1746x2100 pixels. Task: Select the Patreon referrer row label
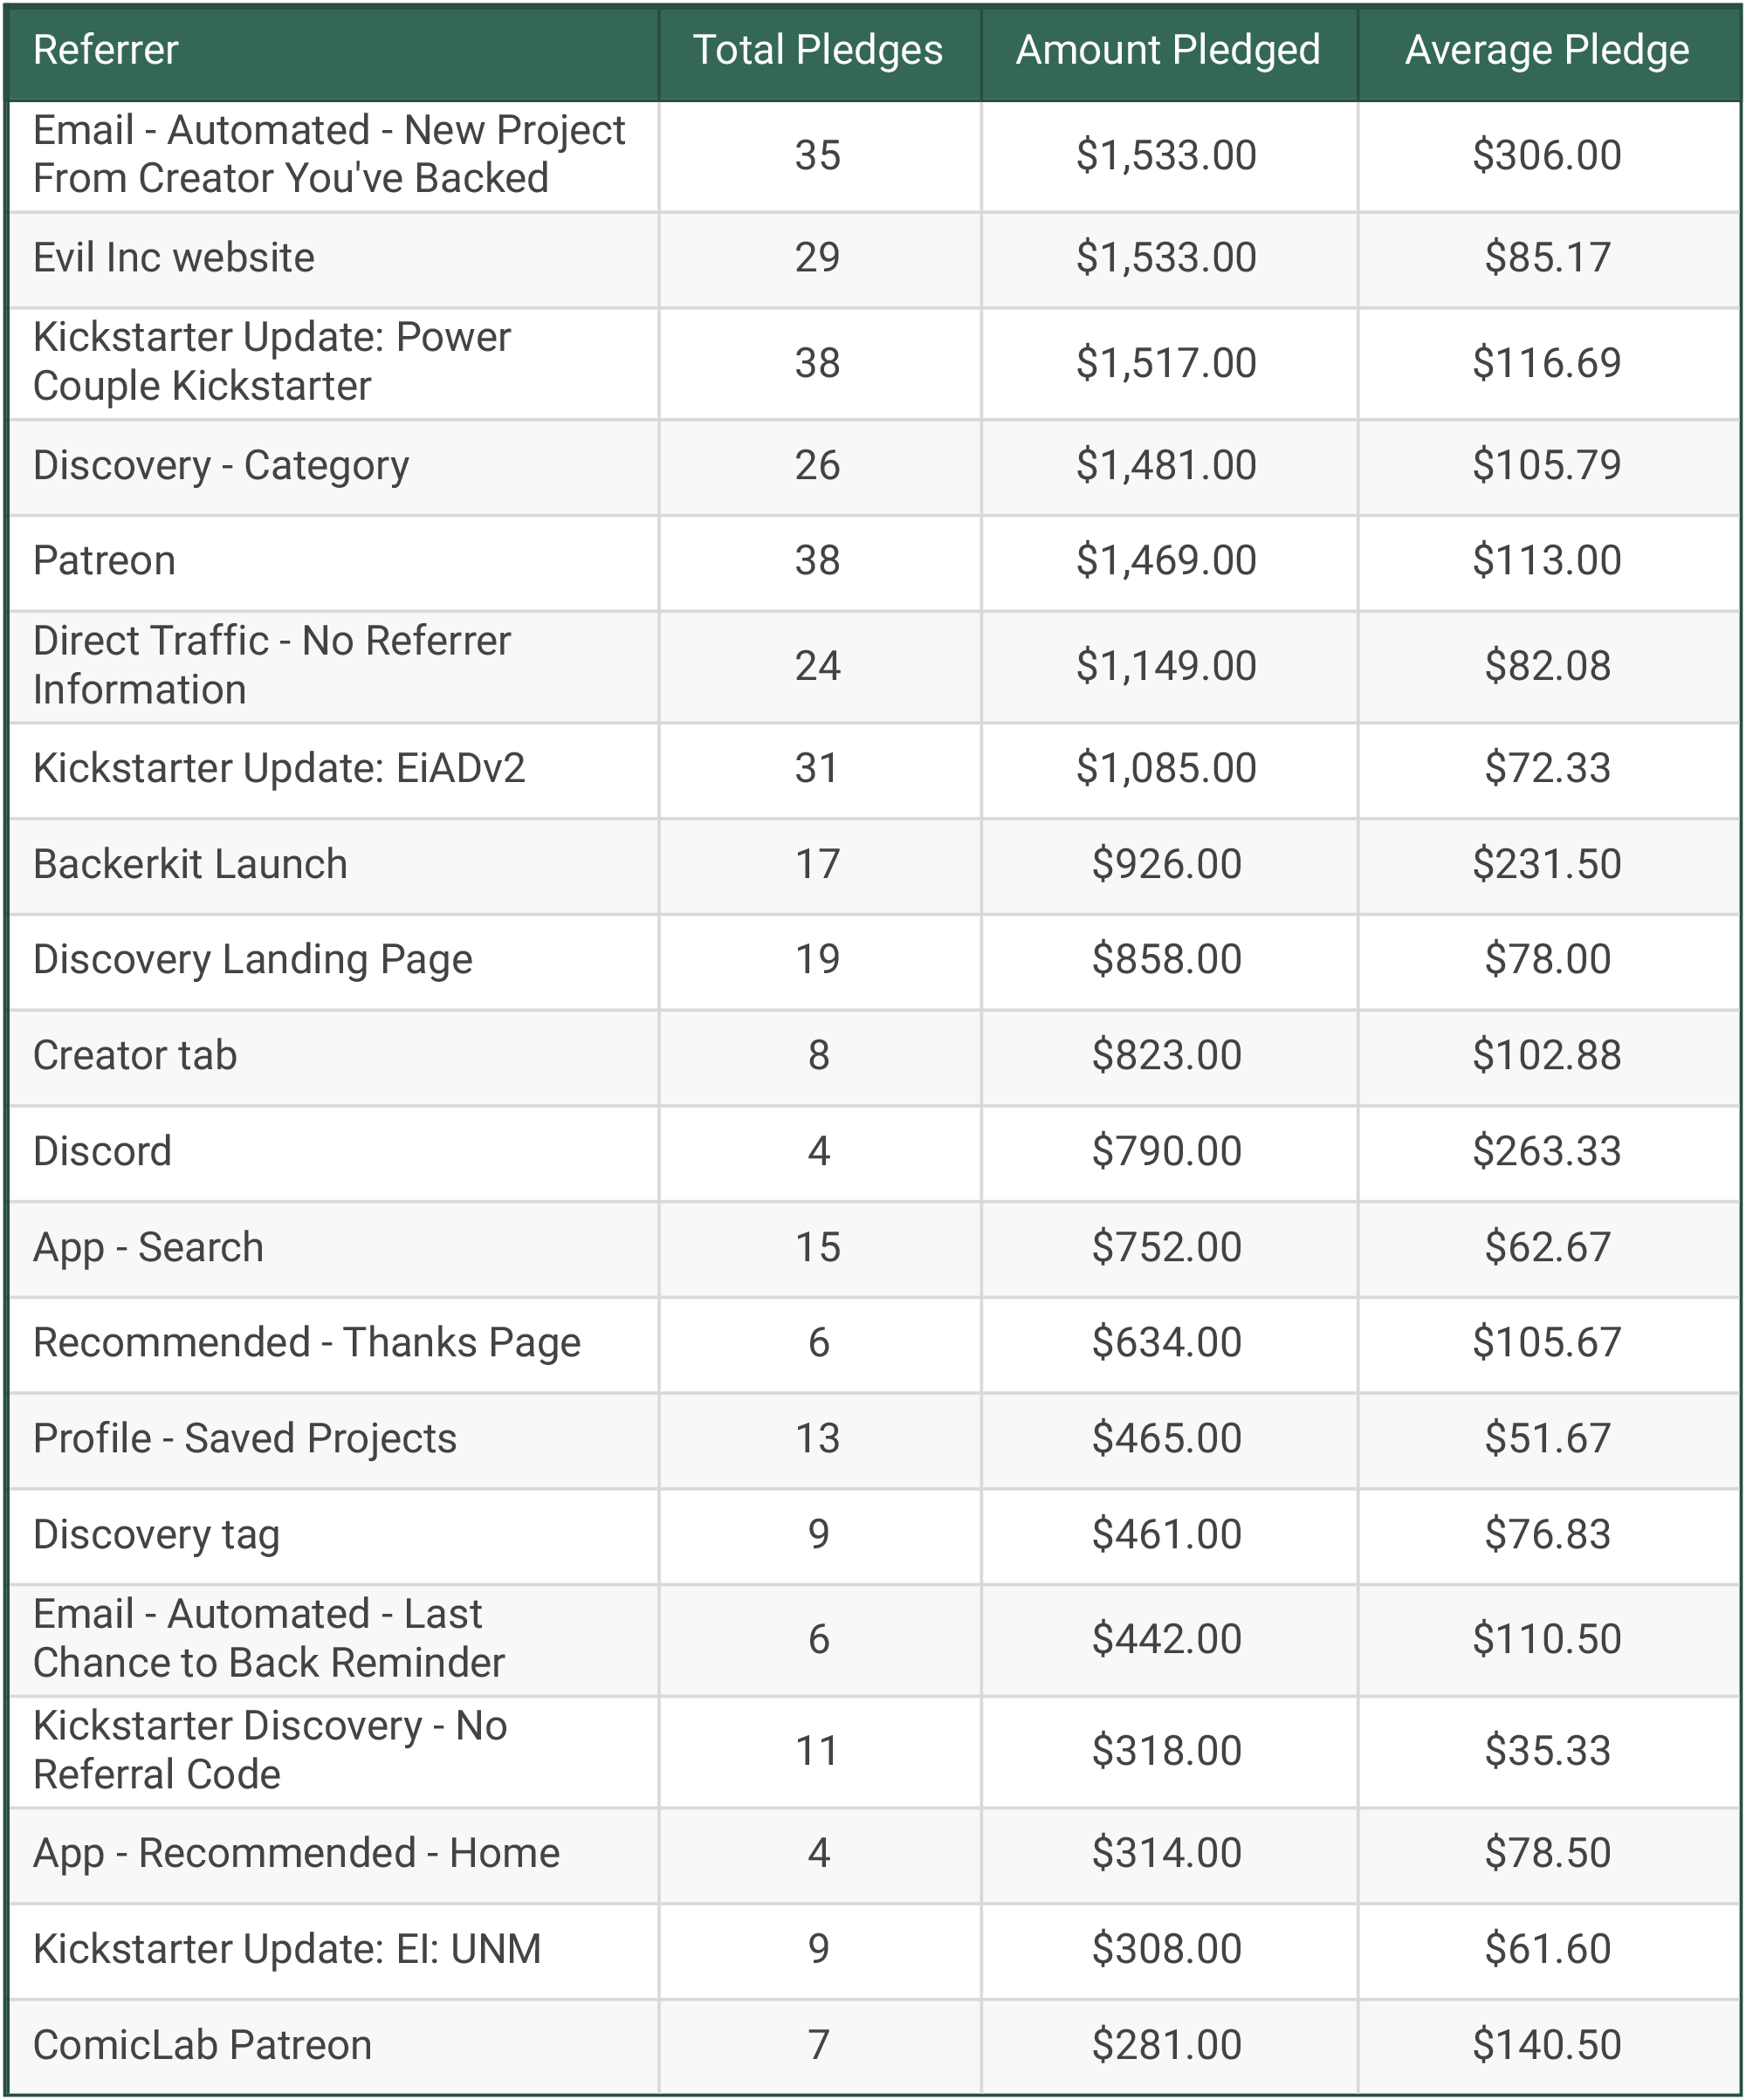point(104,561)
